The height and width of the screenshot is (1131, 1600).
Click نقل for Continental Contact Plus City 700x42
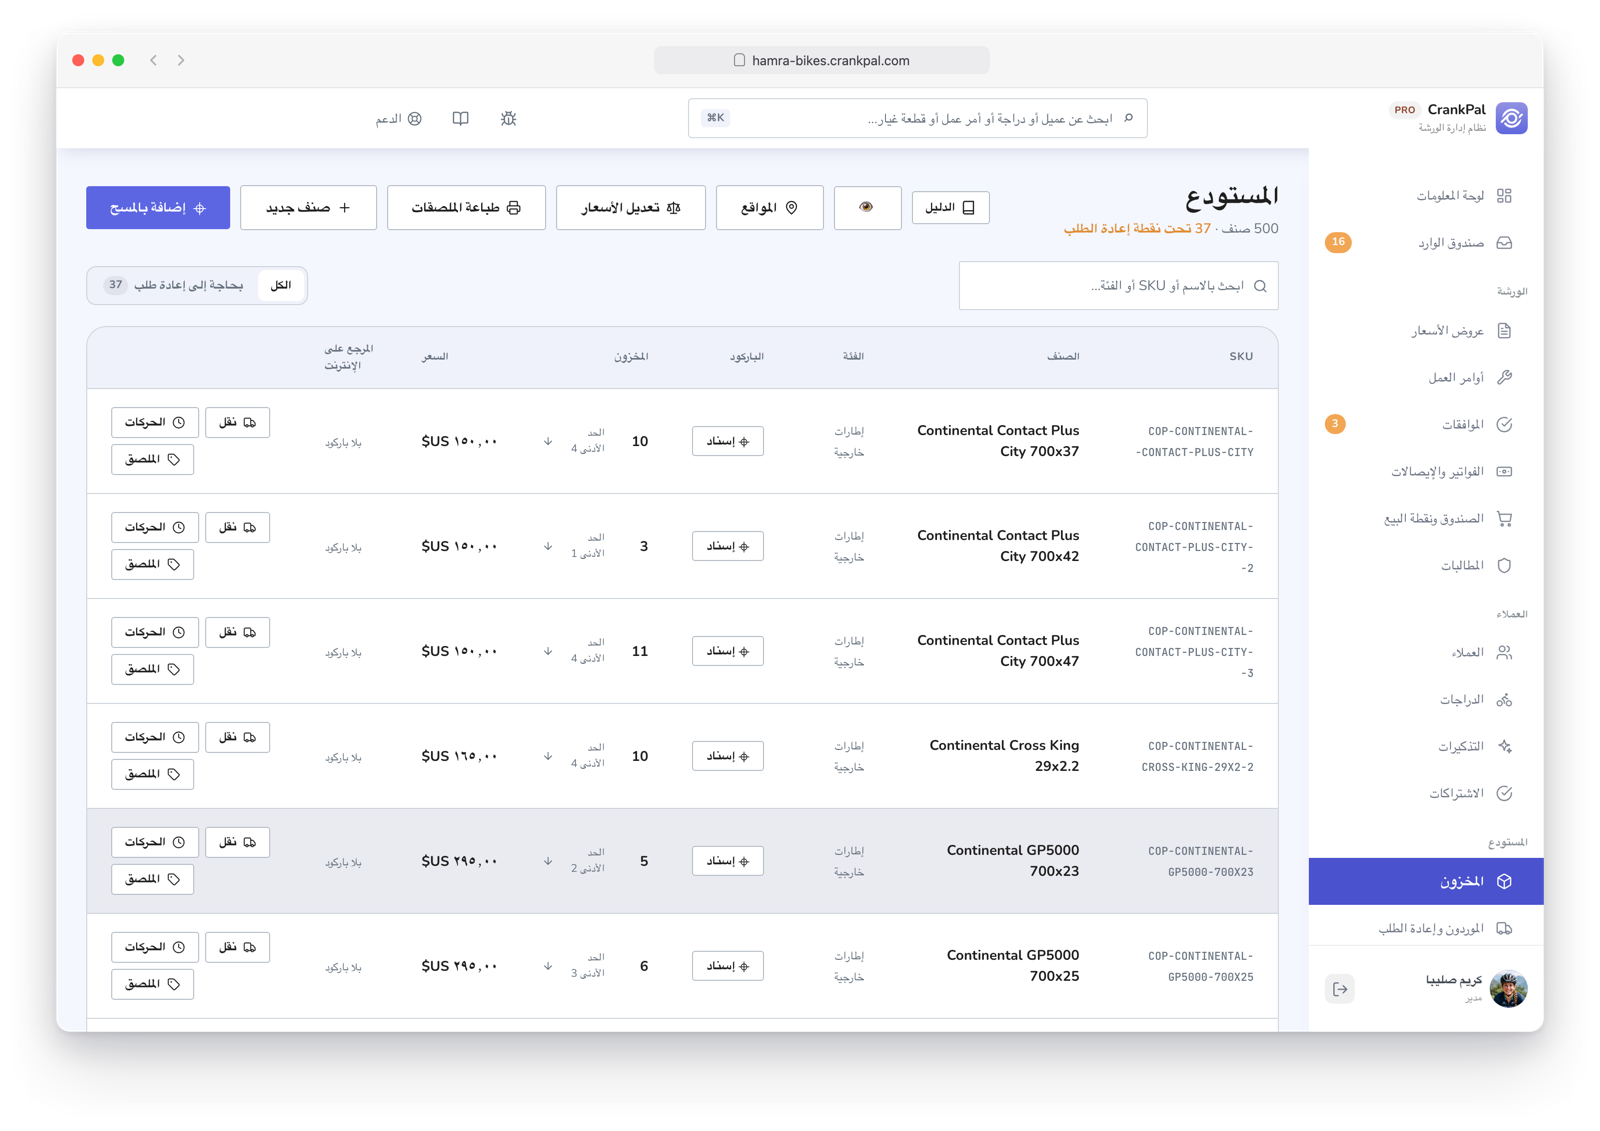(238, 527)
